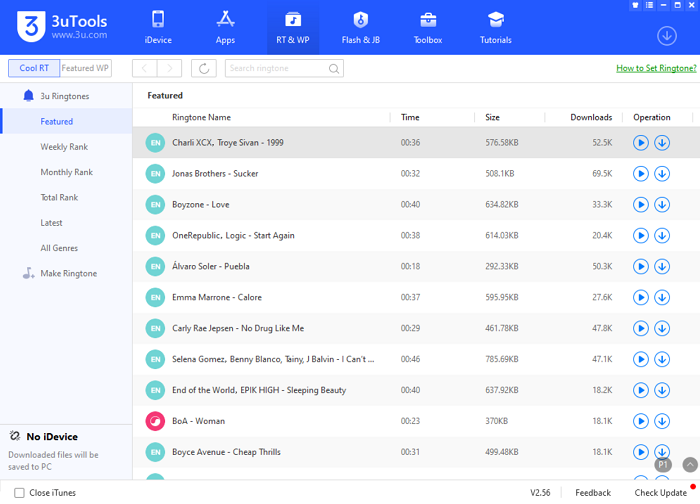Open the list menu icon in title bar

point(650,5)
